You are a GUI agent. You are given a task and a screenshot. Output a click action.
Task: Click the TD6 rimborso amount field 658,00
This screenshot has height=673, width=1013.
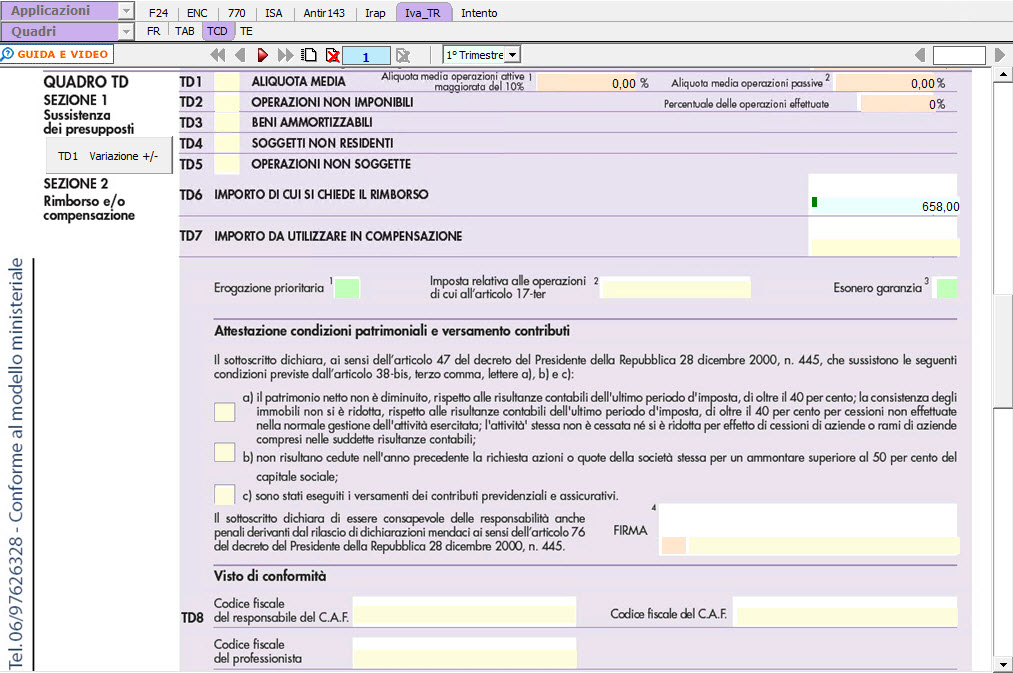click(x=886, y=206)
